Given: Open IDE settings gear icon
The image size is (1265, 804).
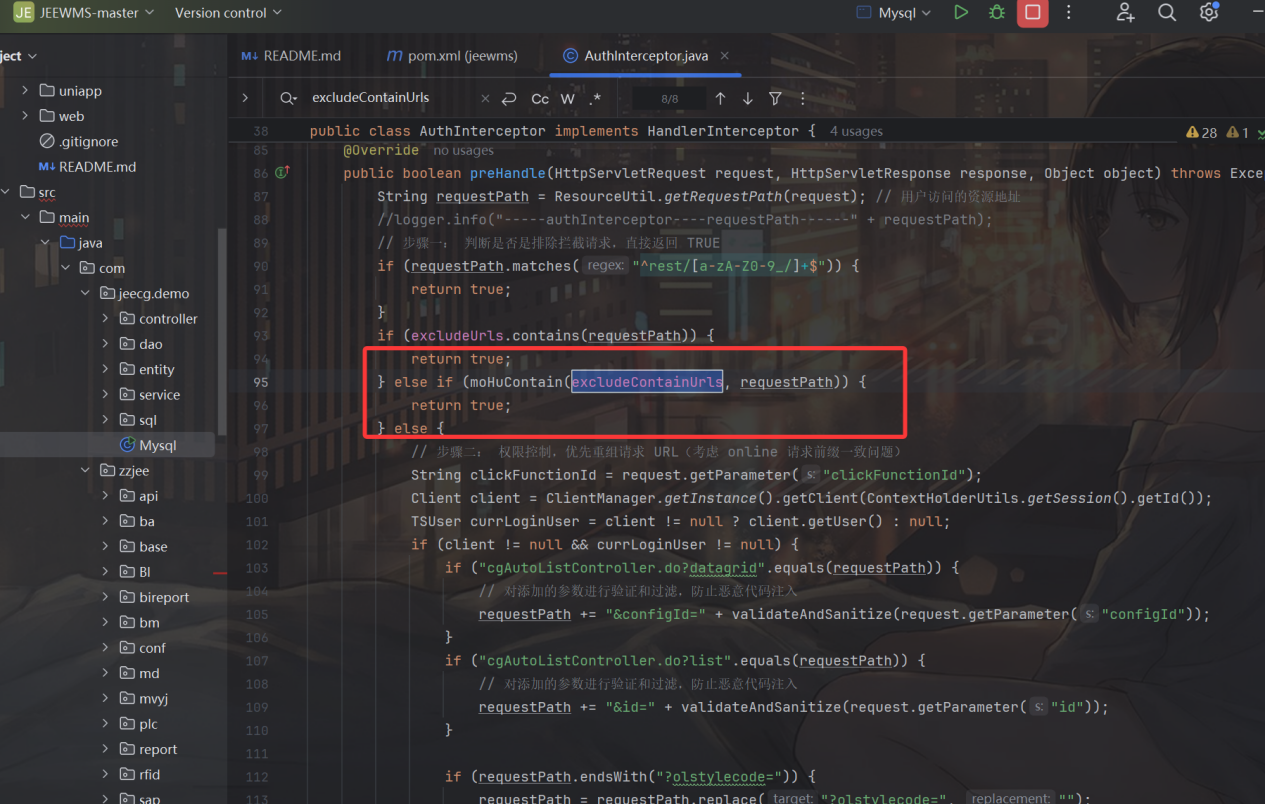Looking at the screenshot, I should click(x=1209, y=13).
